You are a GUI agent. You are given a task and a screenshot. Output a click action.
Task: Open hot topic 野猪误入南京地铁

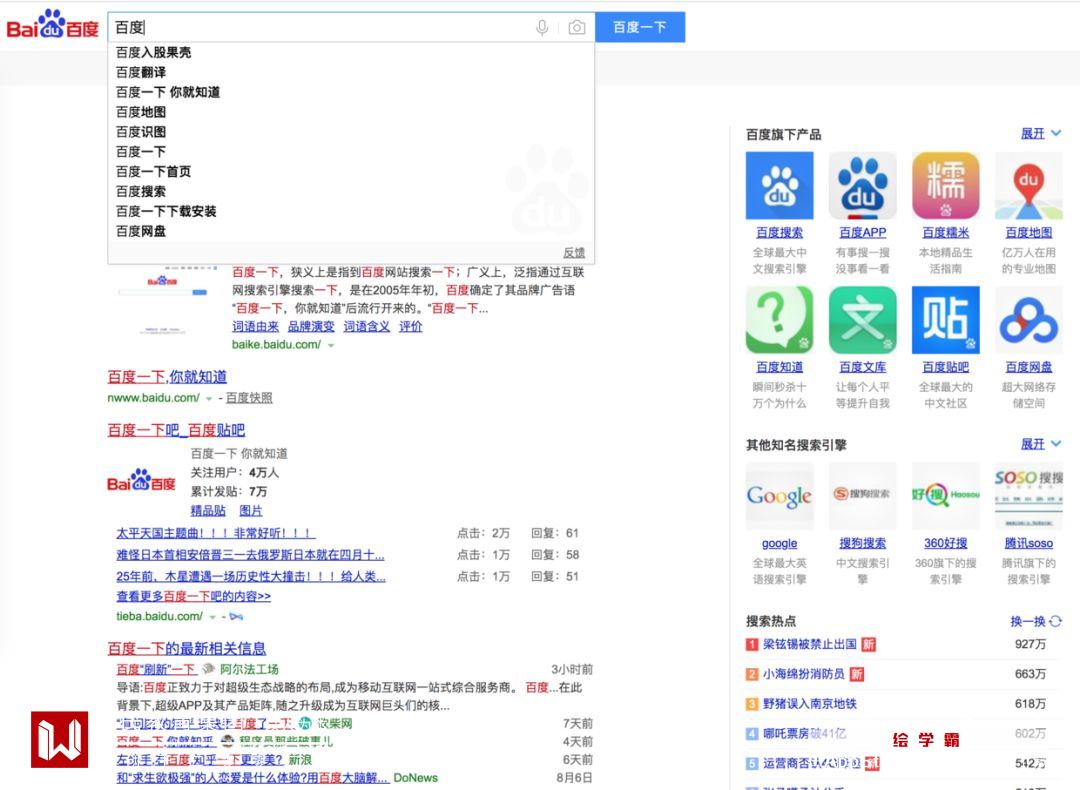(810, 703)
